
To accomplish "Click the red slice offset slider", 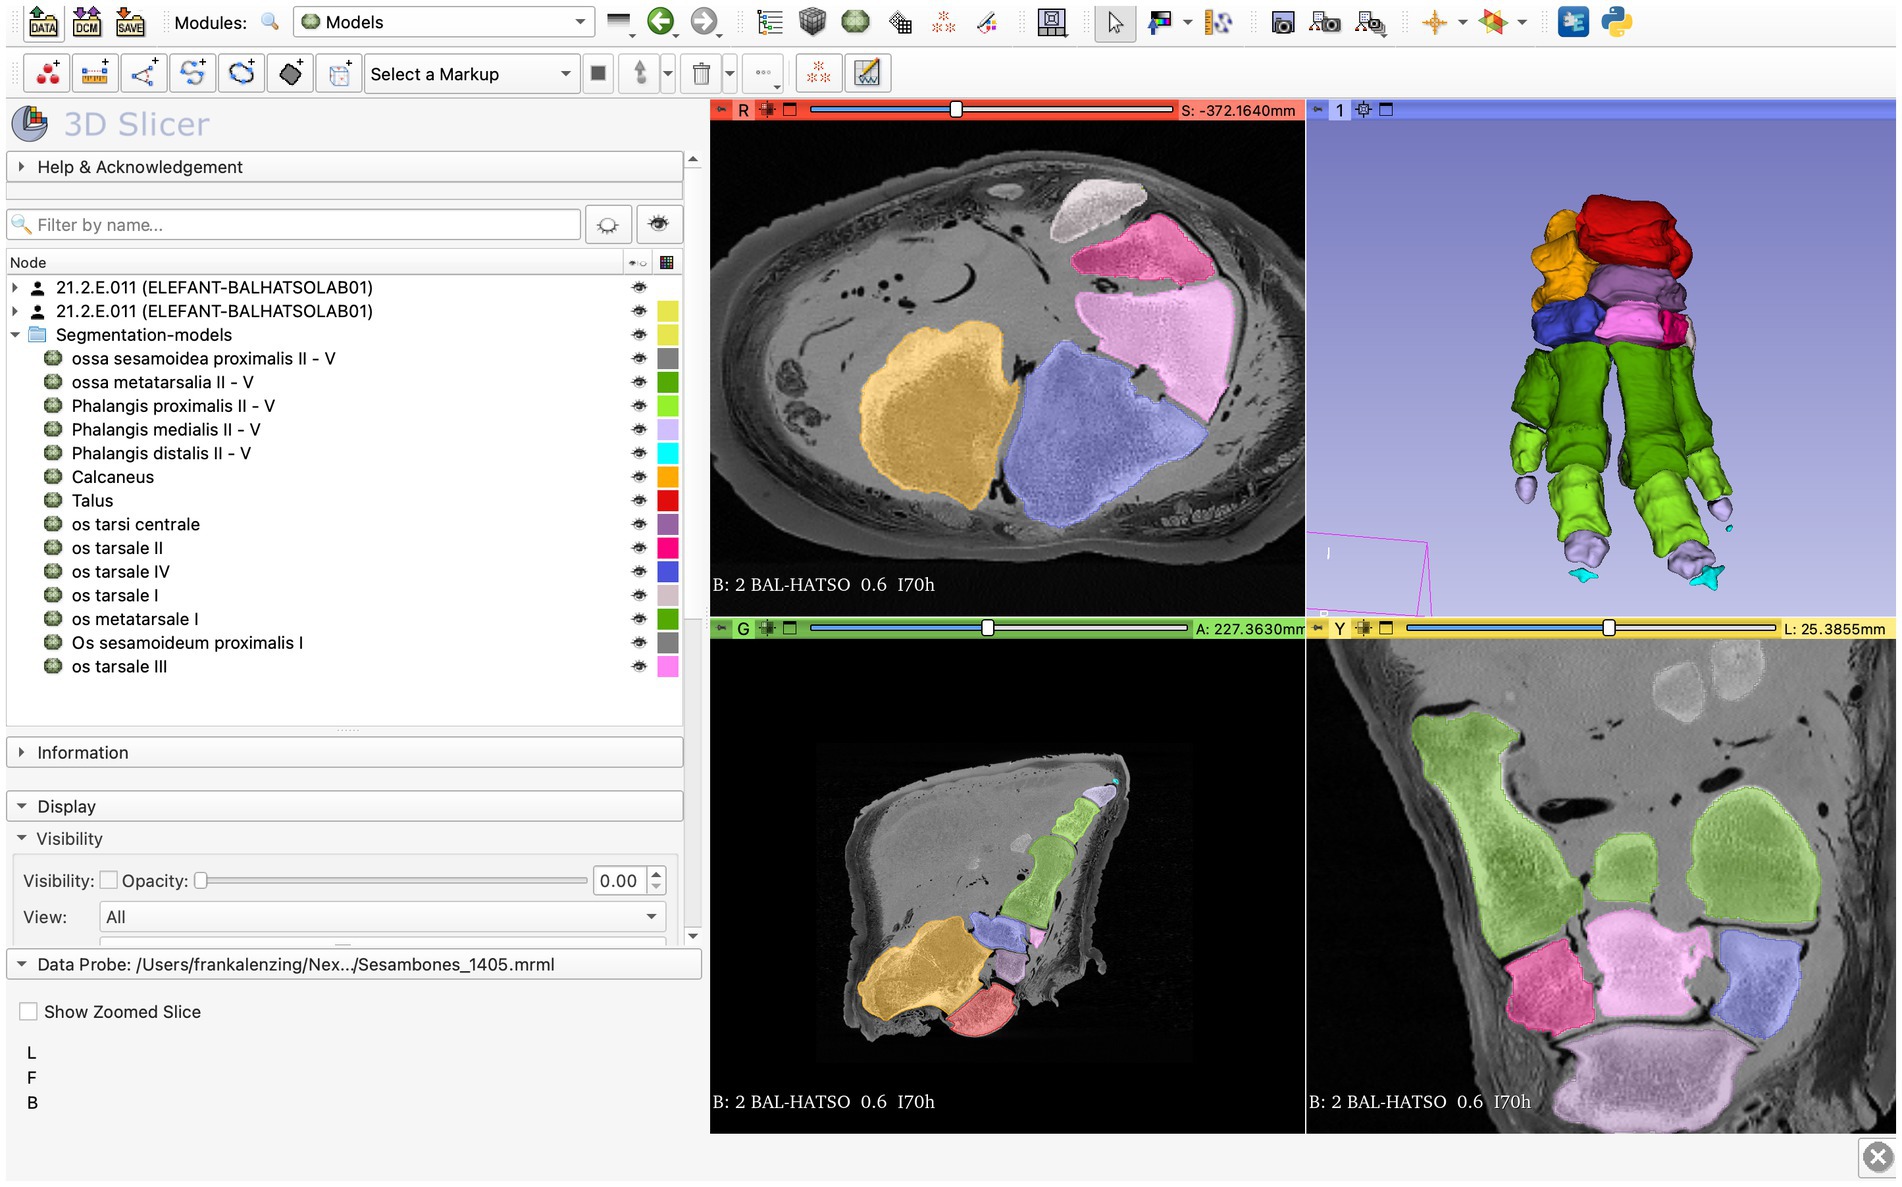I will (990, 110).
